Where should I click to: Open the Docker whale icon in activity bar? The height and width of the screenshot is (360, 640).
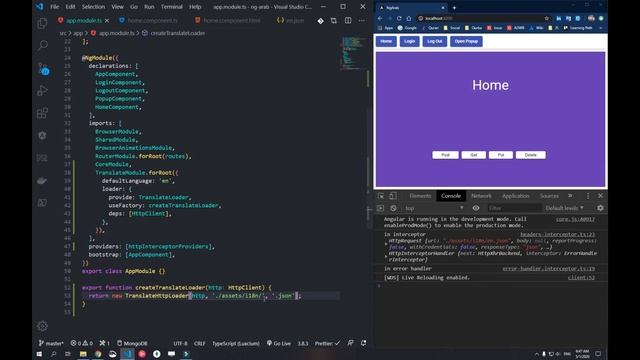tap(42, 180)
